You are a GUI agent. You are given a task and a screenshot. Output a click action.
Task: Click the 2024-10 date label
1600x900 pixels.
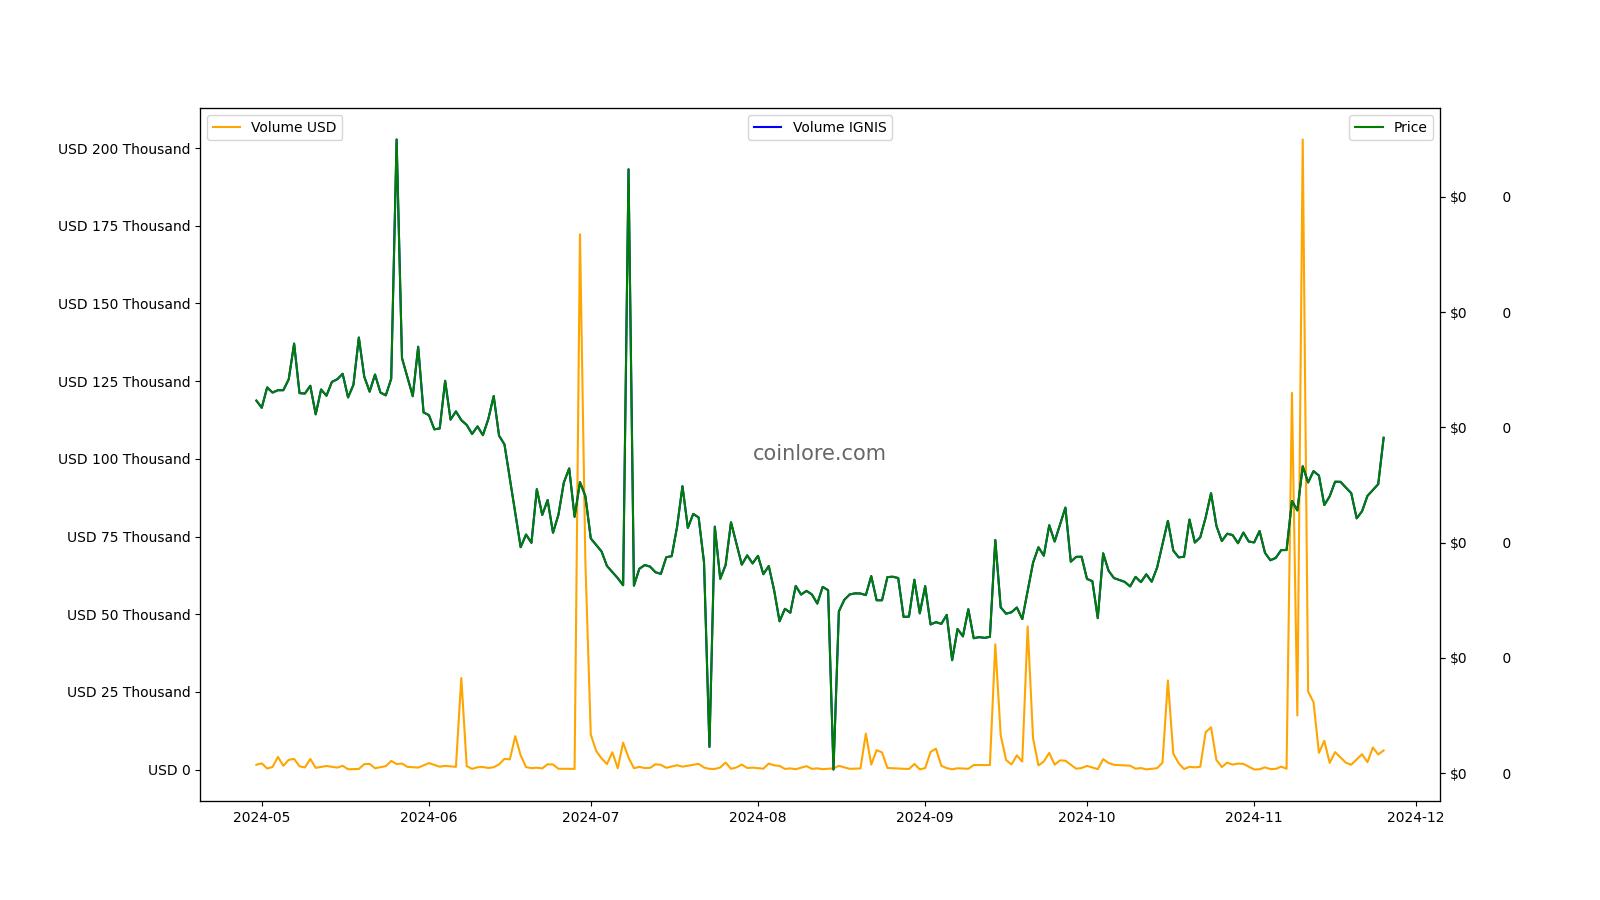pyautogui.click(x=1087, y=817)
